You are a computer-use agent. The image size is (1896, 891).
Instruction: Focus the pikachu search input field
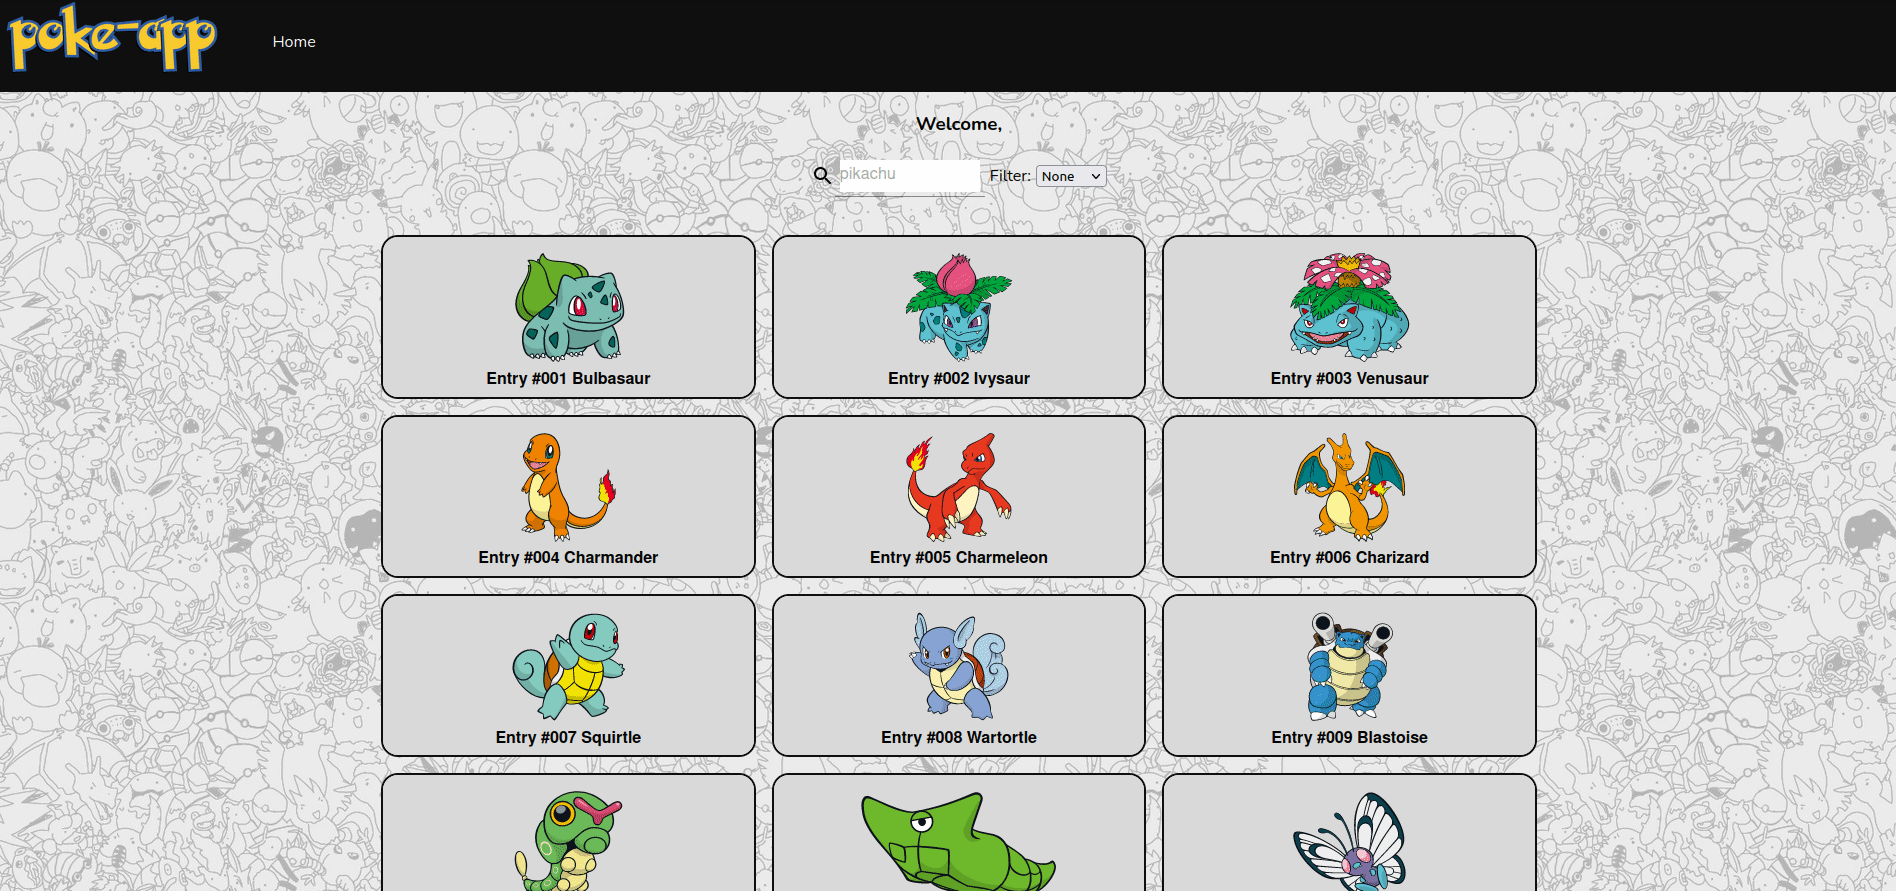point(910,175)
